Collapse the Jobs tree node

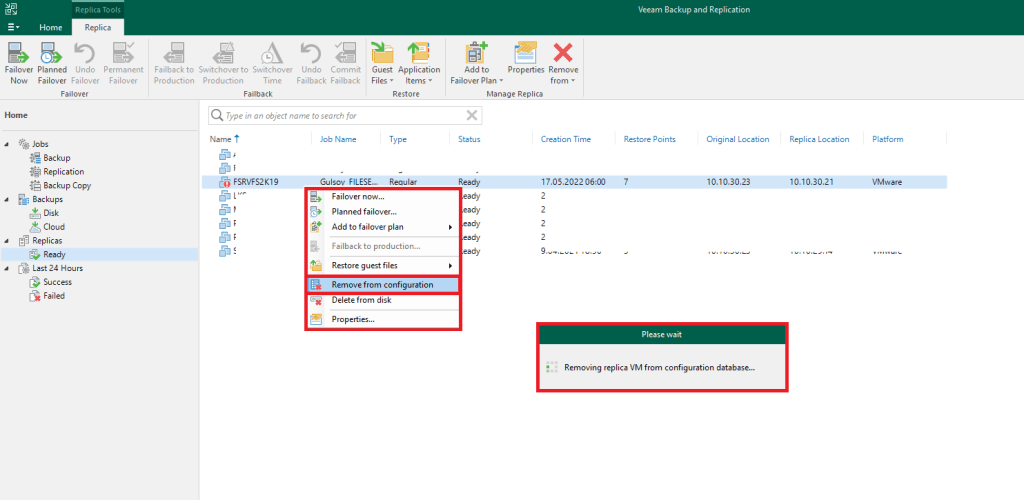(x=9, y=144)
